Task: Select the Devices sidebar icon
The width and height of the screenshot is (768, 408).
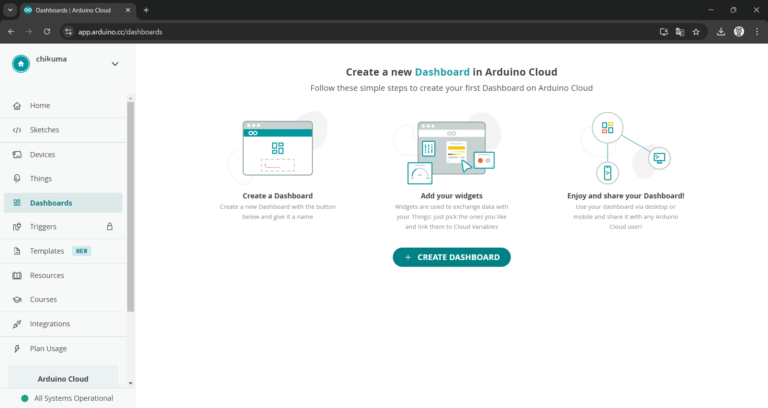Action: pyautogui.click(x=17, y=154)
